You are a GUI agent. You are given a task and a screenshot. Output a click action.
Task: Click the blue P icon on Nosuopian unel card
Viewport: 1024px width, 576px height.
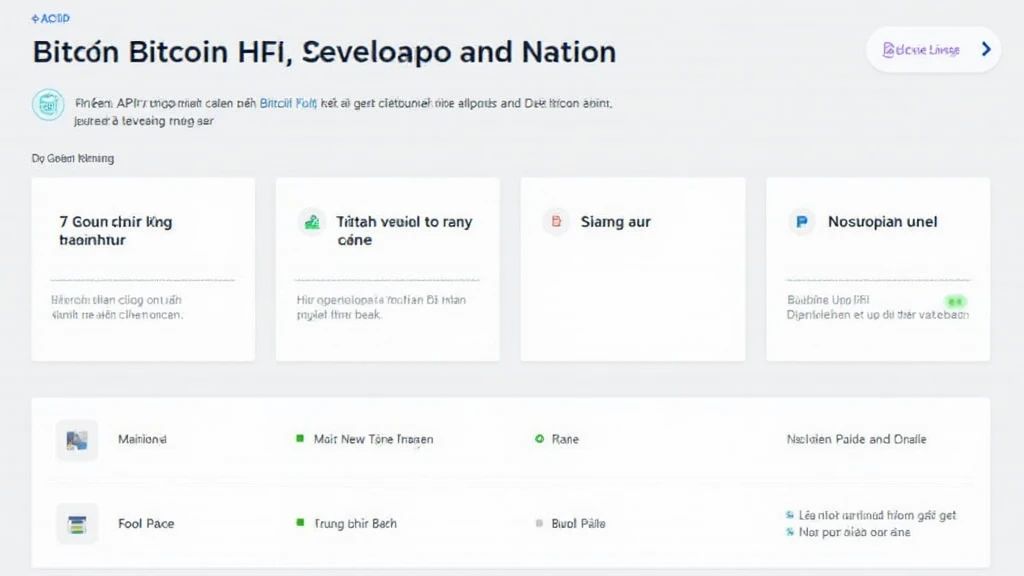pyautogui.click(x=801, y=222)
